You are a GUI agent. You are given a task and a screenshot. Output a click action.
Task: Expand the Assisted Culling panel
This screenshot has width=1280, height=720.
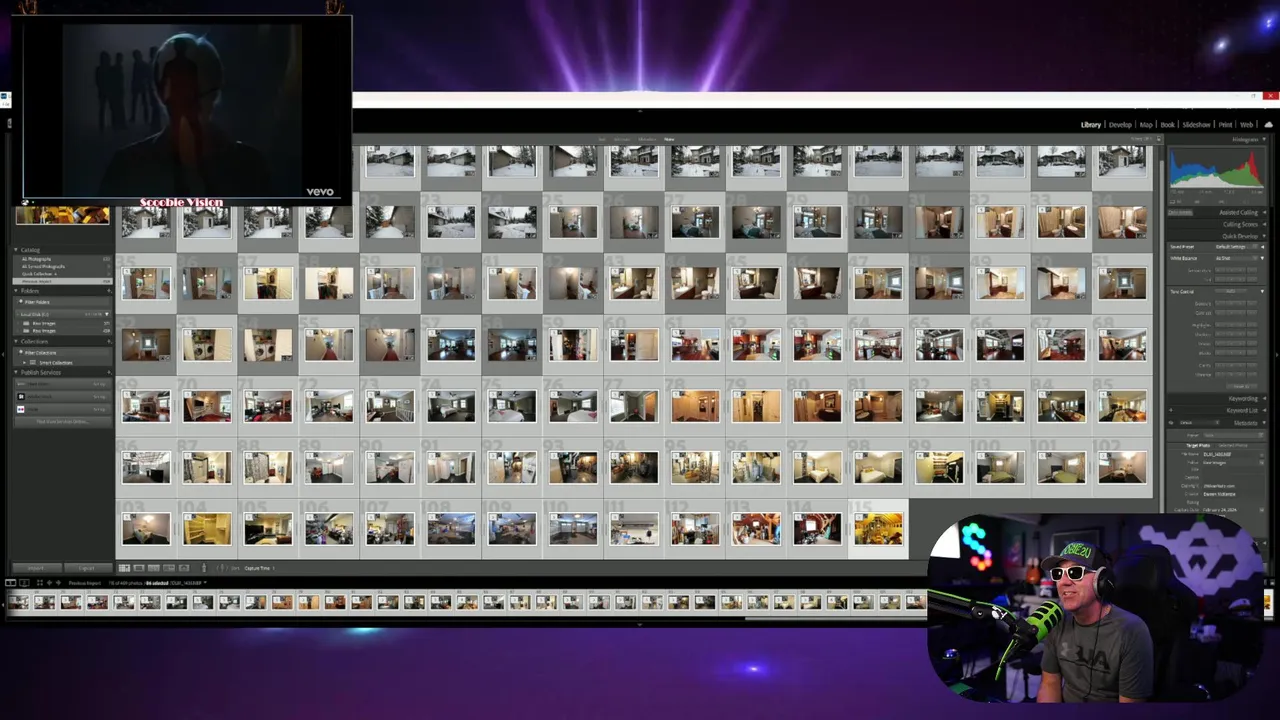(1264, 212)
